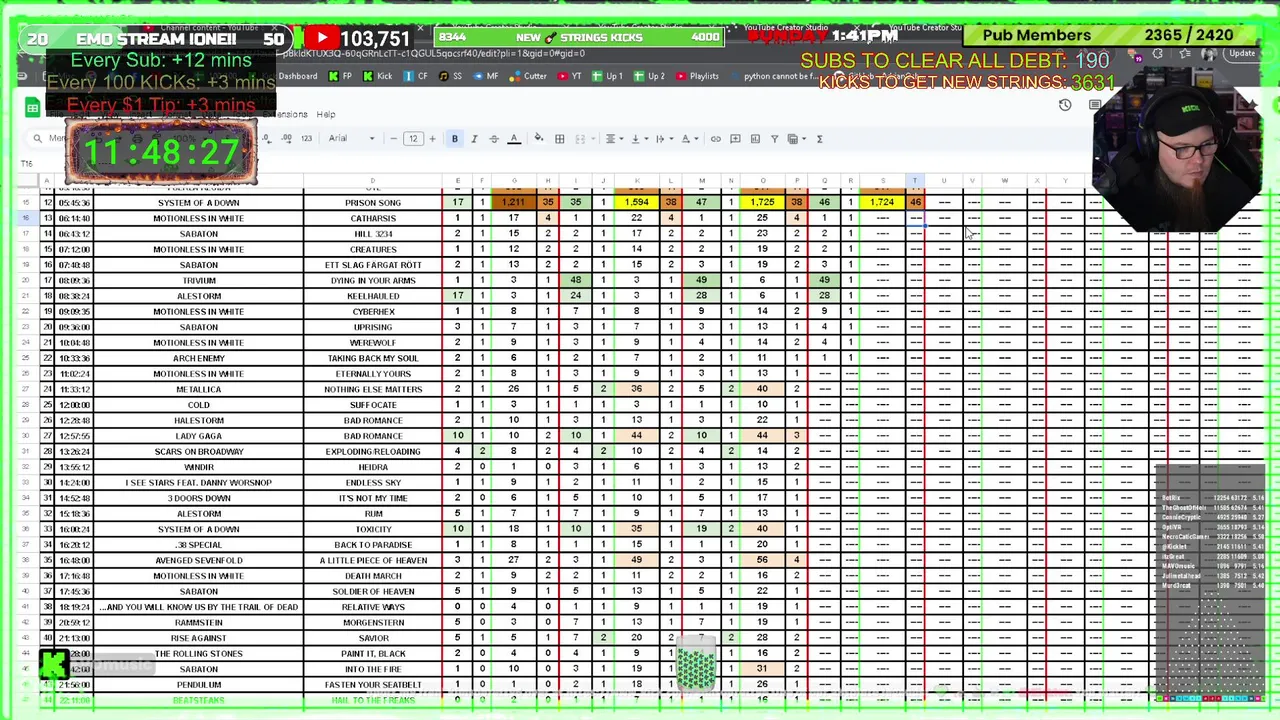Screen dimensions: 1280x720
Task: Click the Name box showing T16
Action: pyautogui.click(x=28, y=163)
